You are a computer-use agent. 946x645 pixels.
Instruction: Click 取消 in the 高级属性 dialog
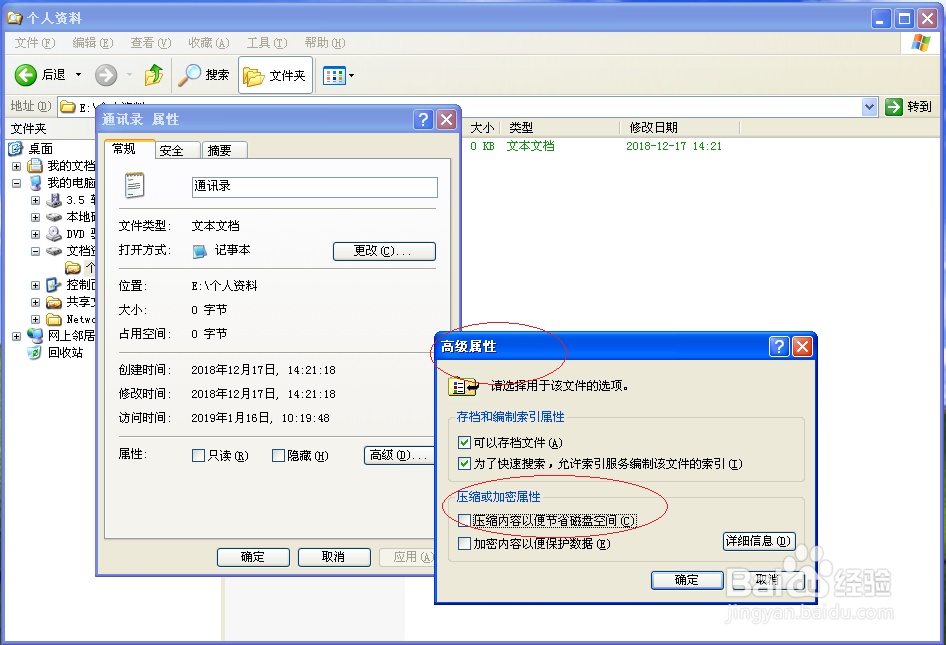coord(768,580)
